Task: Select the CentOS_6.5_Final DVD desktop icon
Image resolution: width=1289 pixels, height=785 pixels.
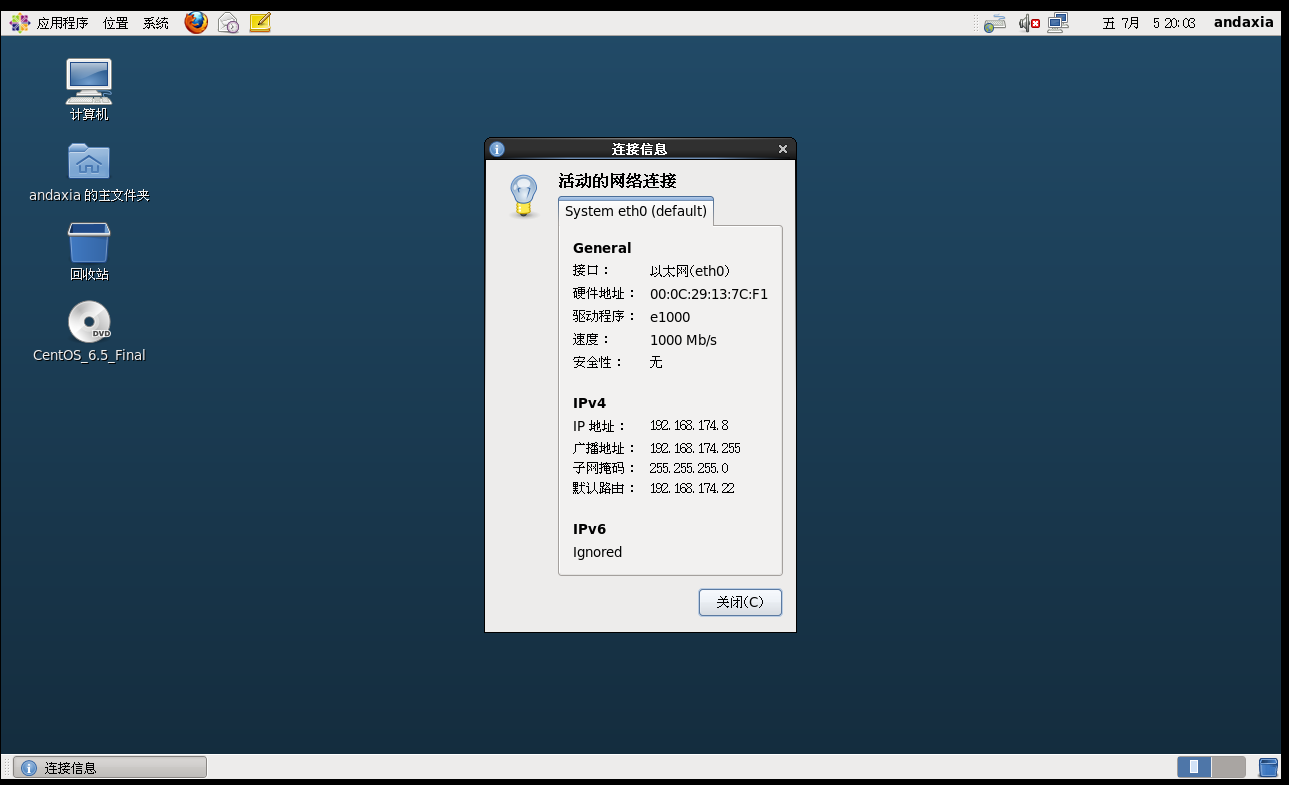Action: tap(89, 331)
